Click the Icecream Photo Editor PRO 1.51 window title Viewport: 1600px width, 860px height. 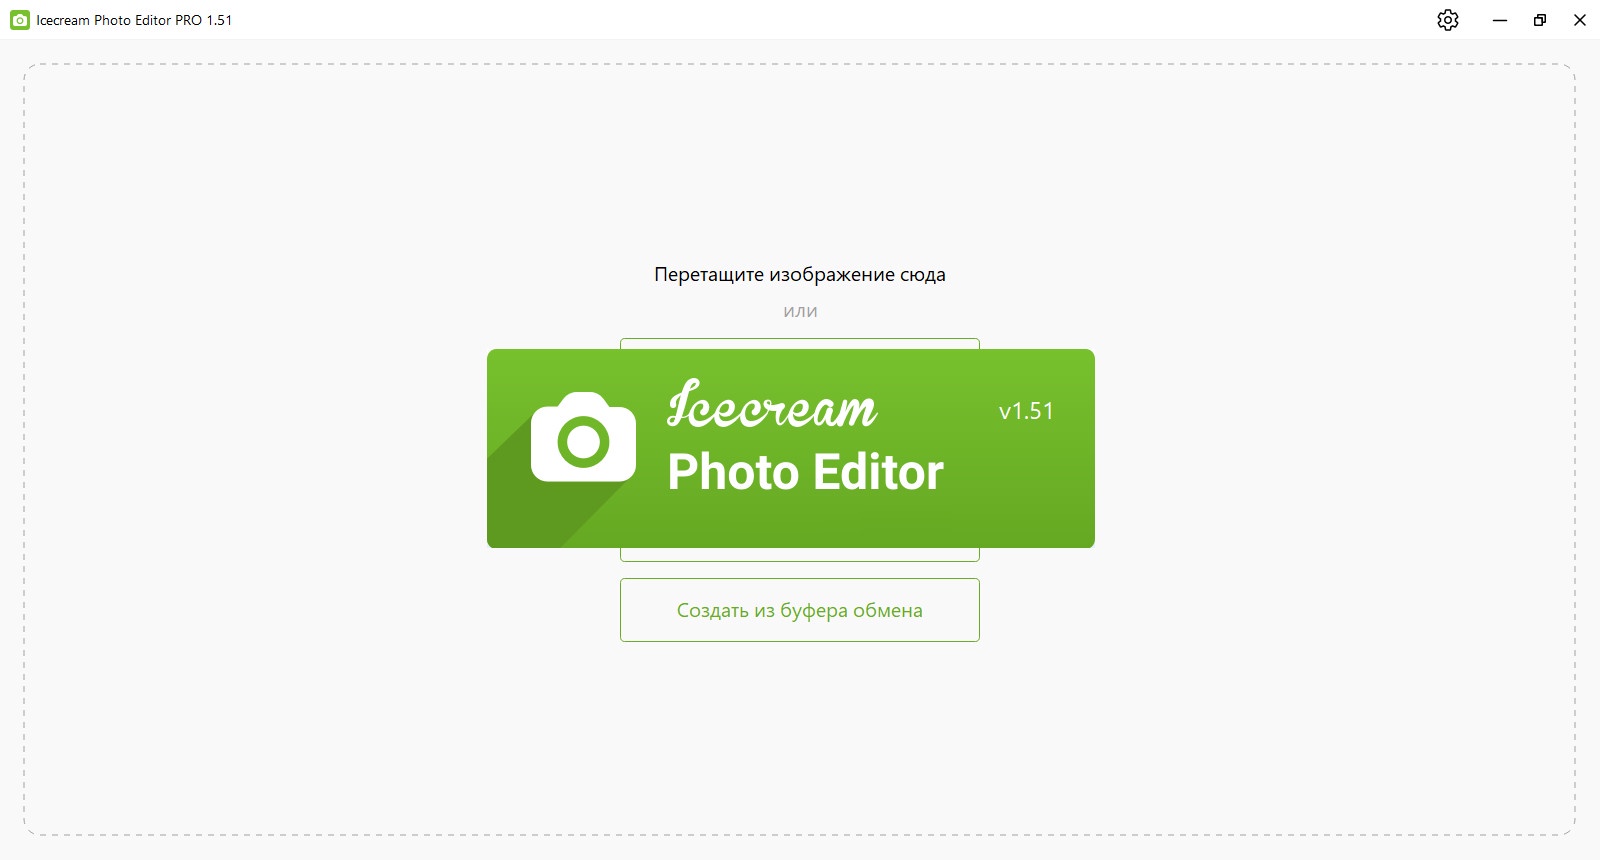(x=134, y=20)
